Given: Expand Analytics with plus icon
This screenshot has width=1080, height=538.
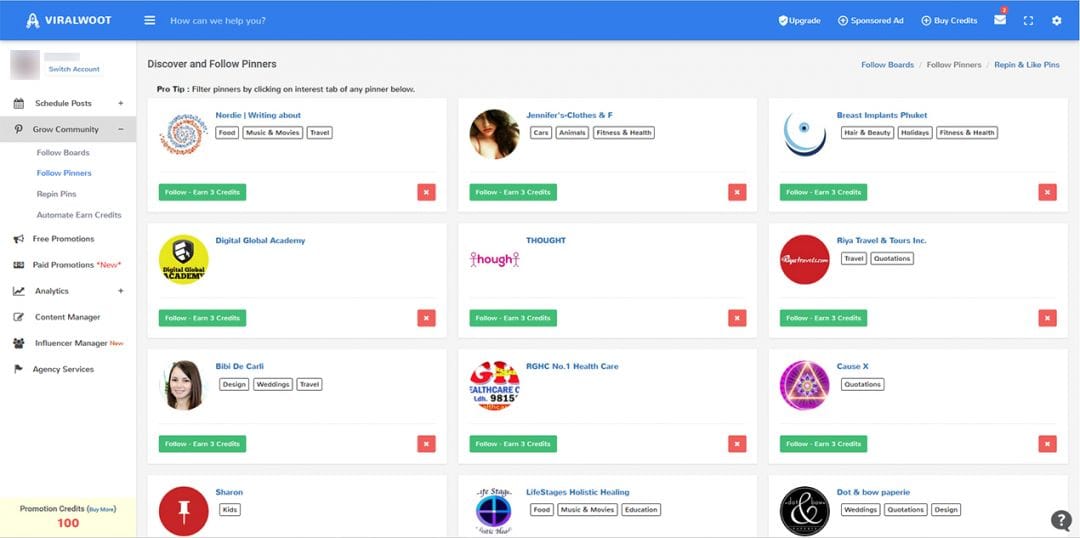Looking at the screenshot, I should pyautogui.click(x=121, y=291).
